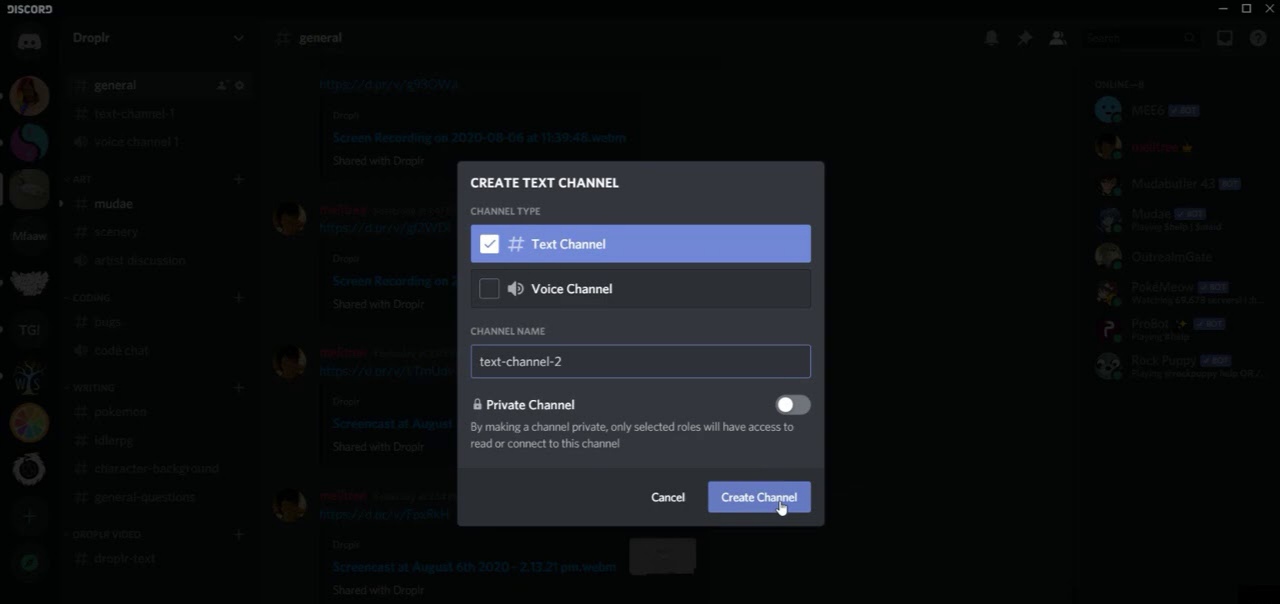The image size is (1280, 604).
Task: Select the MEE6 bot in member list
Action: 1178,110
